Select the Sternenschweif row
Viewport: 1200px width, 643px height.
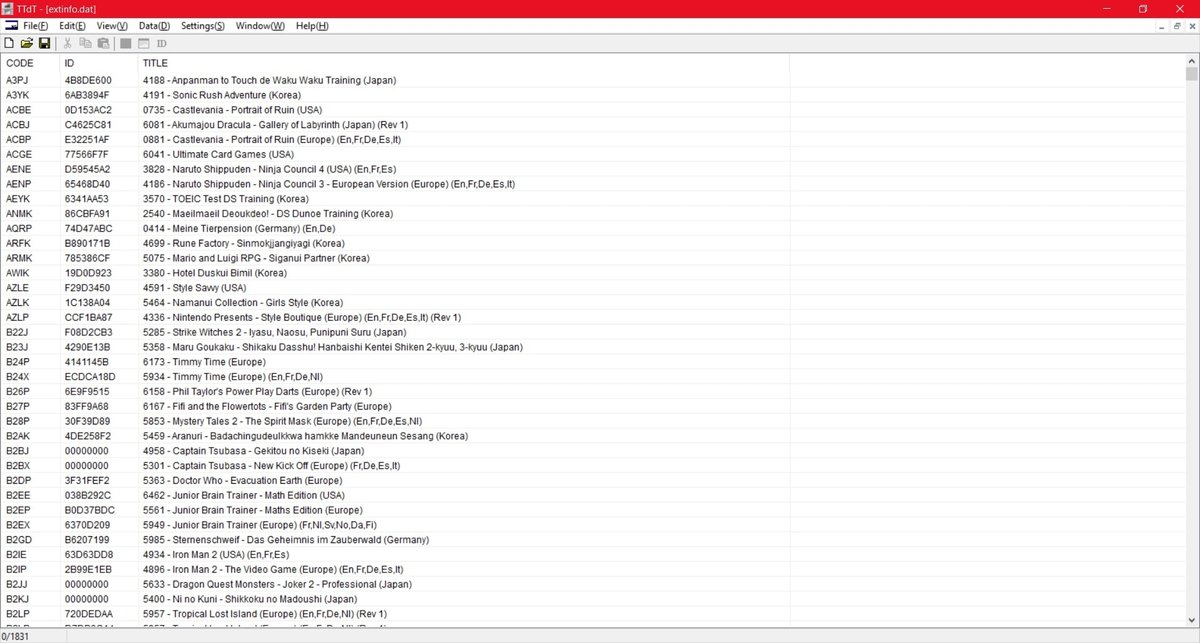(x=592, y=539)
